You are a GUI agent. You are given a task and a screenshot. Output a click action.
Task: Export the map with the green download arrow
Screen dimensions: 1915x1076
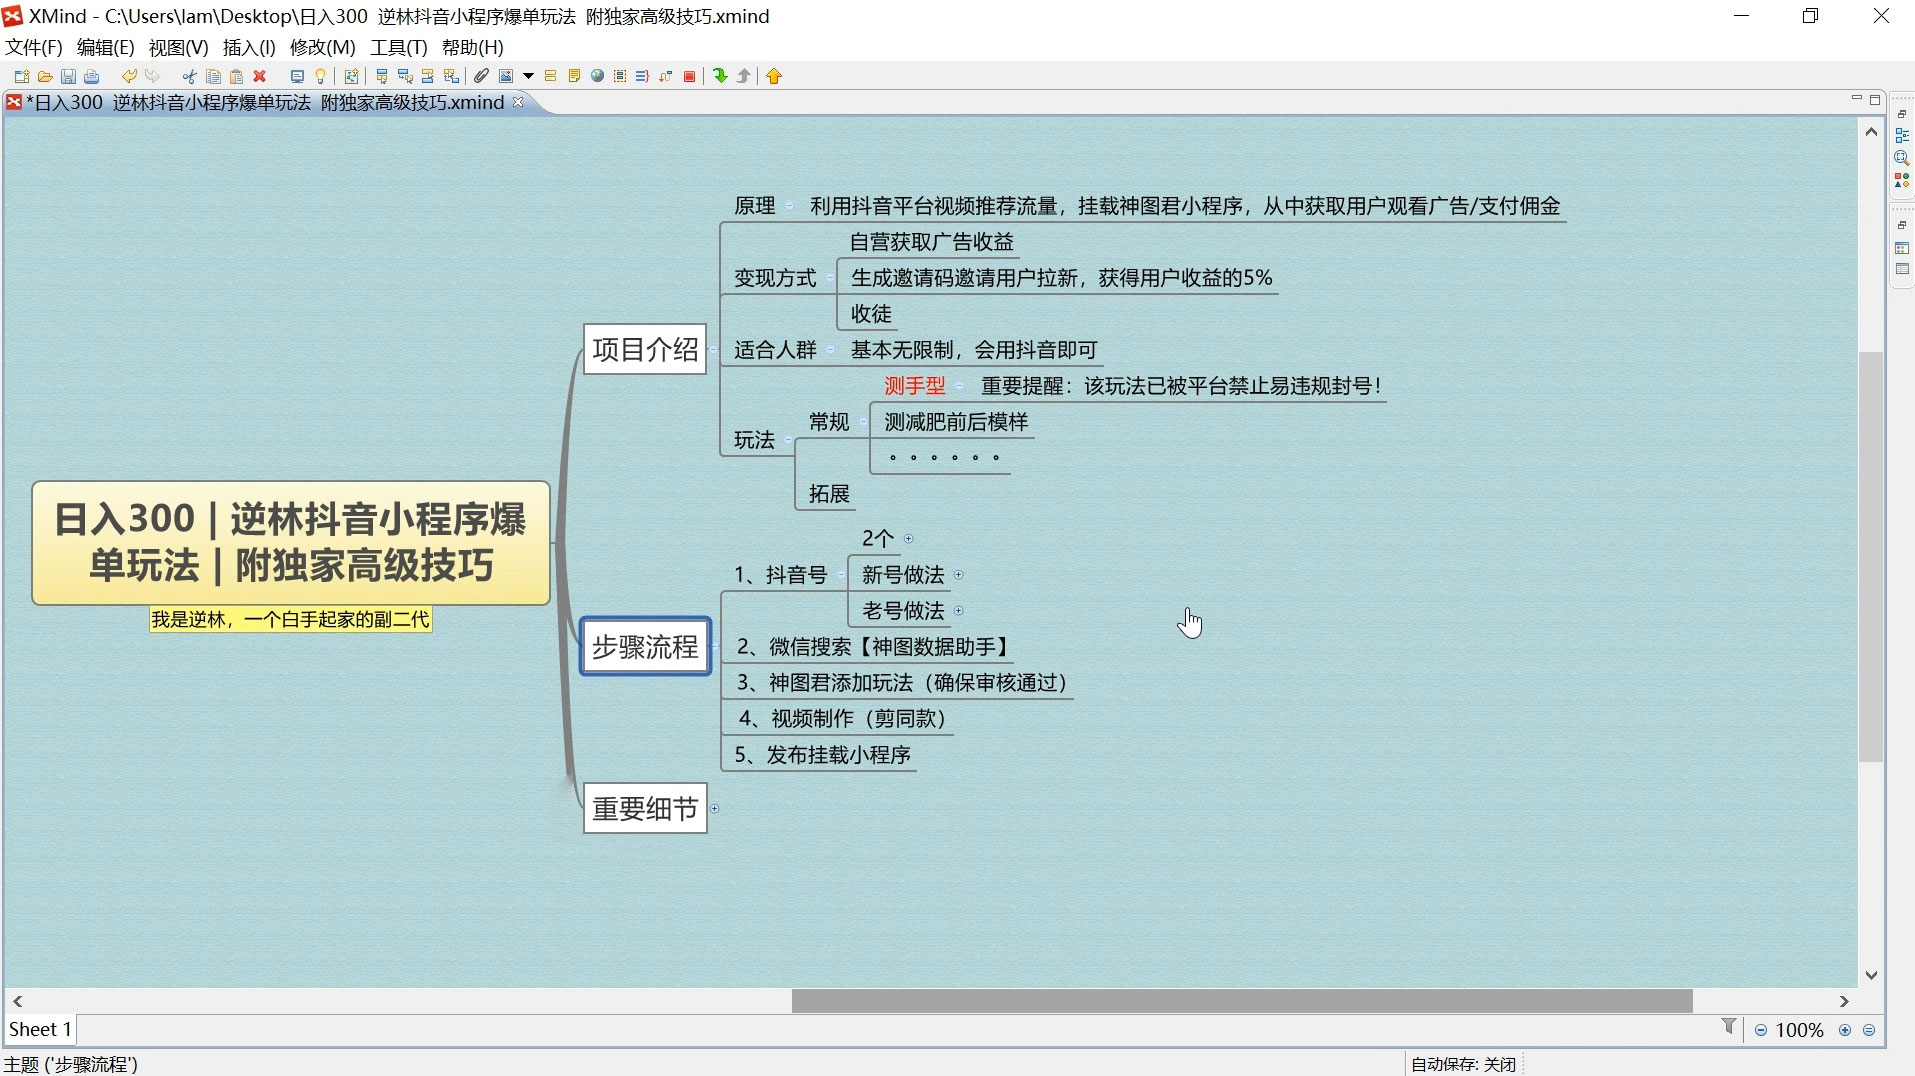pos(720,76)
